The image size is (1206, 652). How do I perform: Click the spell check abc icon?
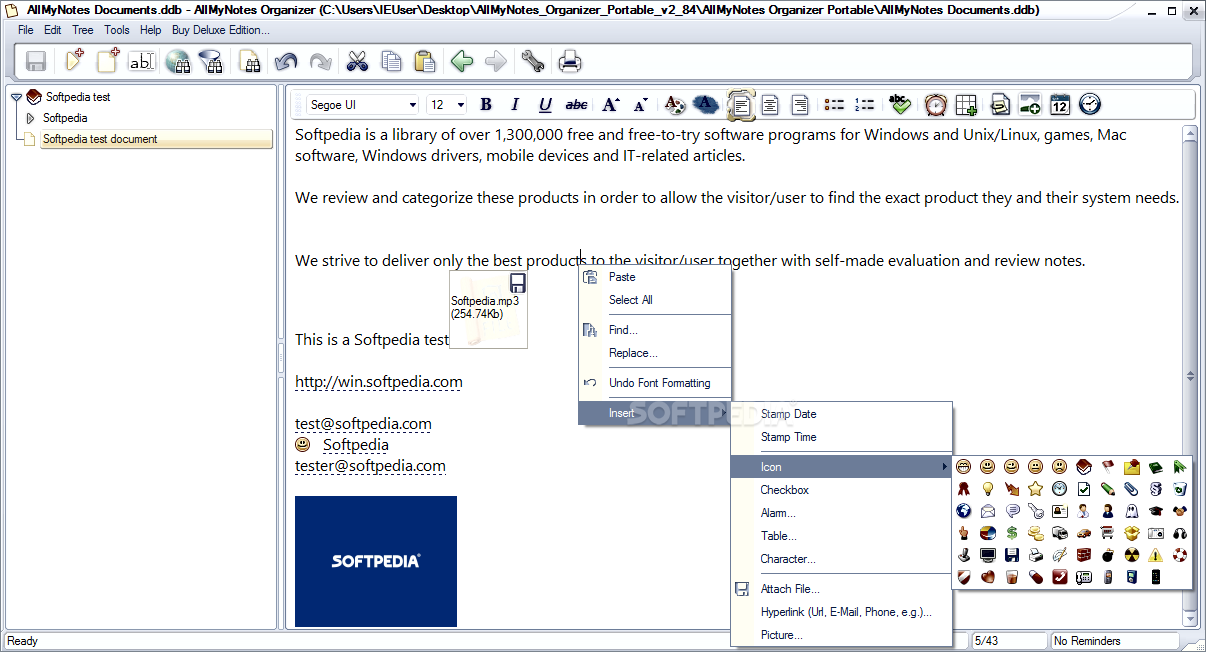point(900,104)
